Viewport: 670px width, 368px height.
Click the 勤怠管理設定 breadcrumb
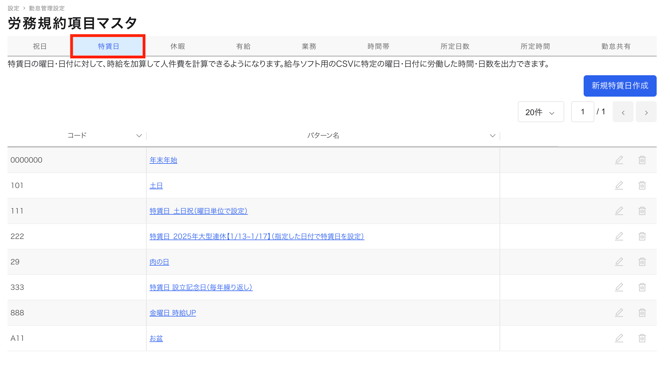(x=47, y=8)
